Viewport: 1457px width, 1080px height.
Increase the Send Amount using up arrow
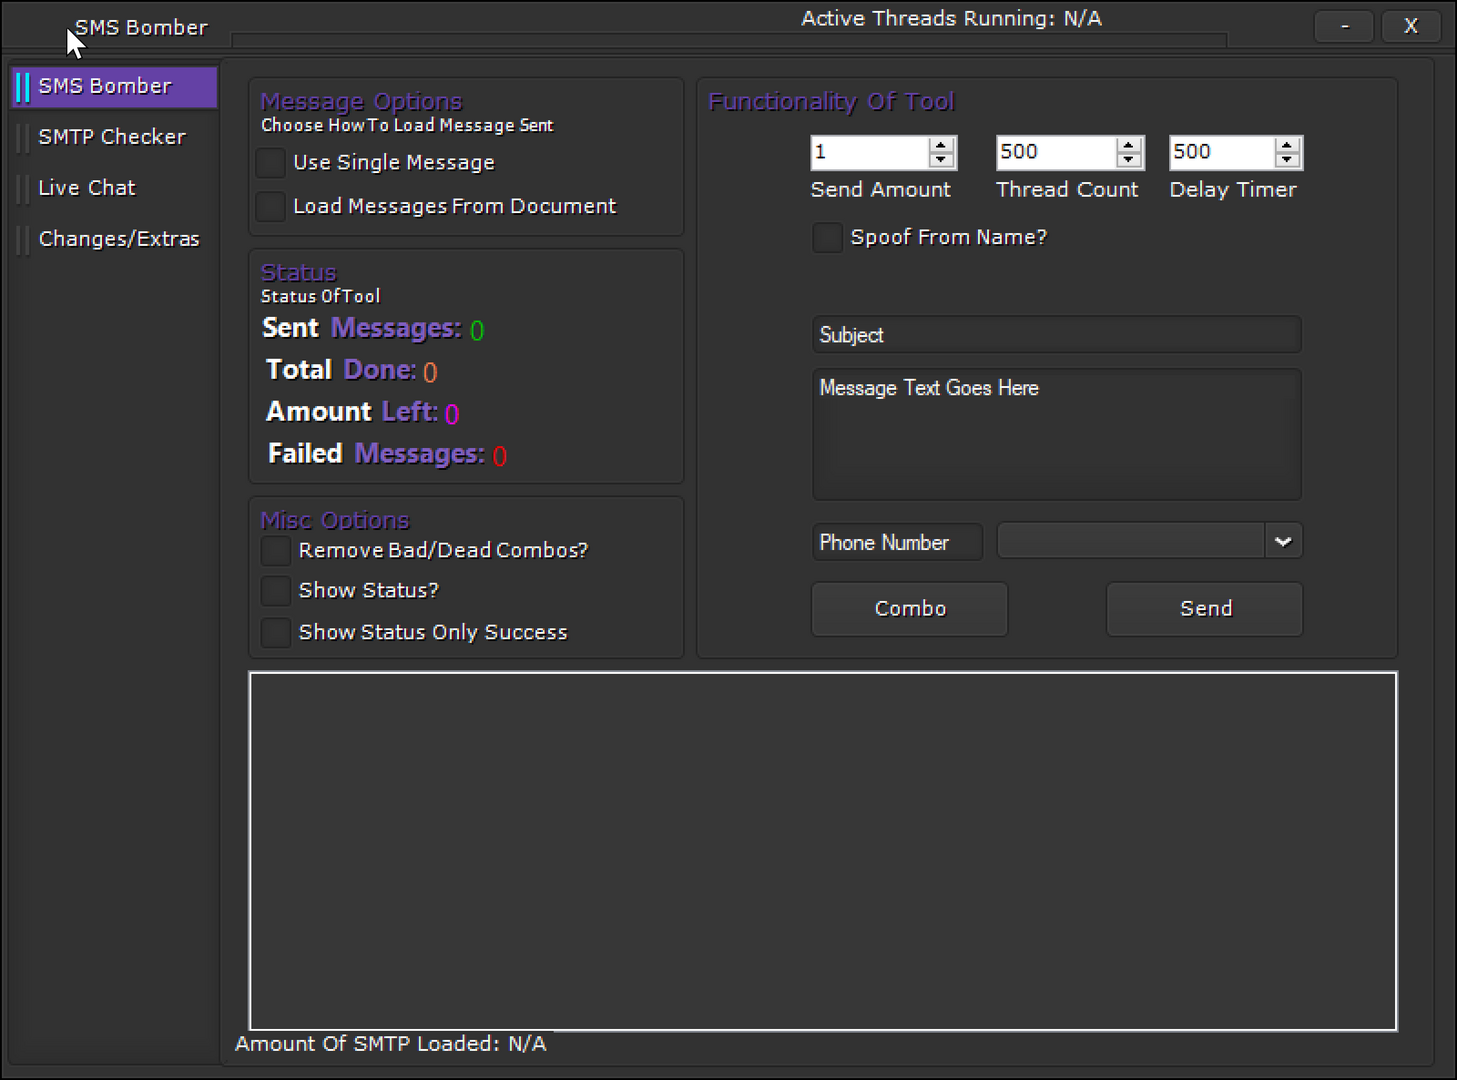click(940, 145)
